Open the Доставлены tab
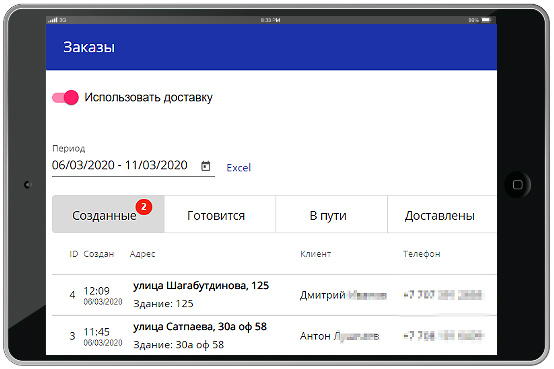This screenshot has width=554, height=369. [x=442, y=214]
